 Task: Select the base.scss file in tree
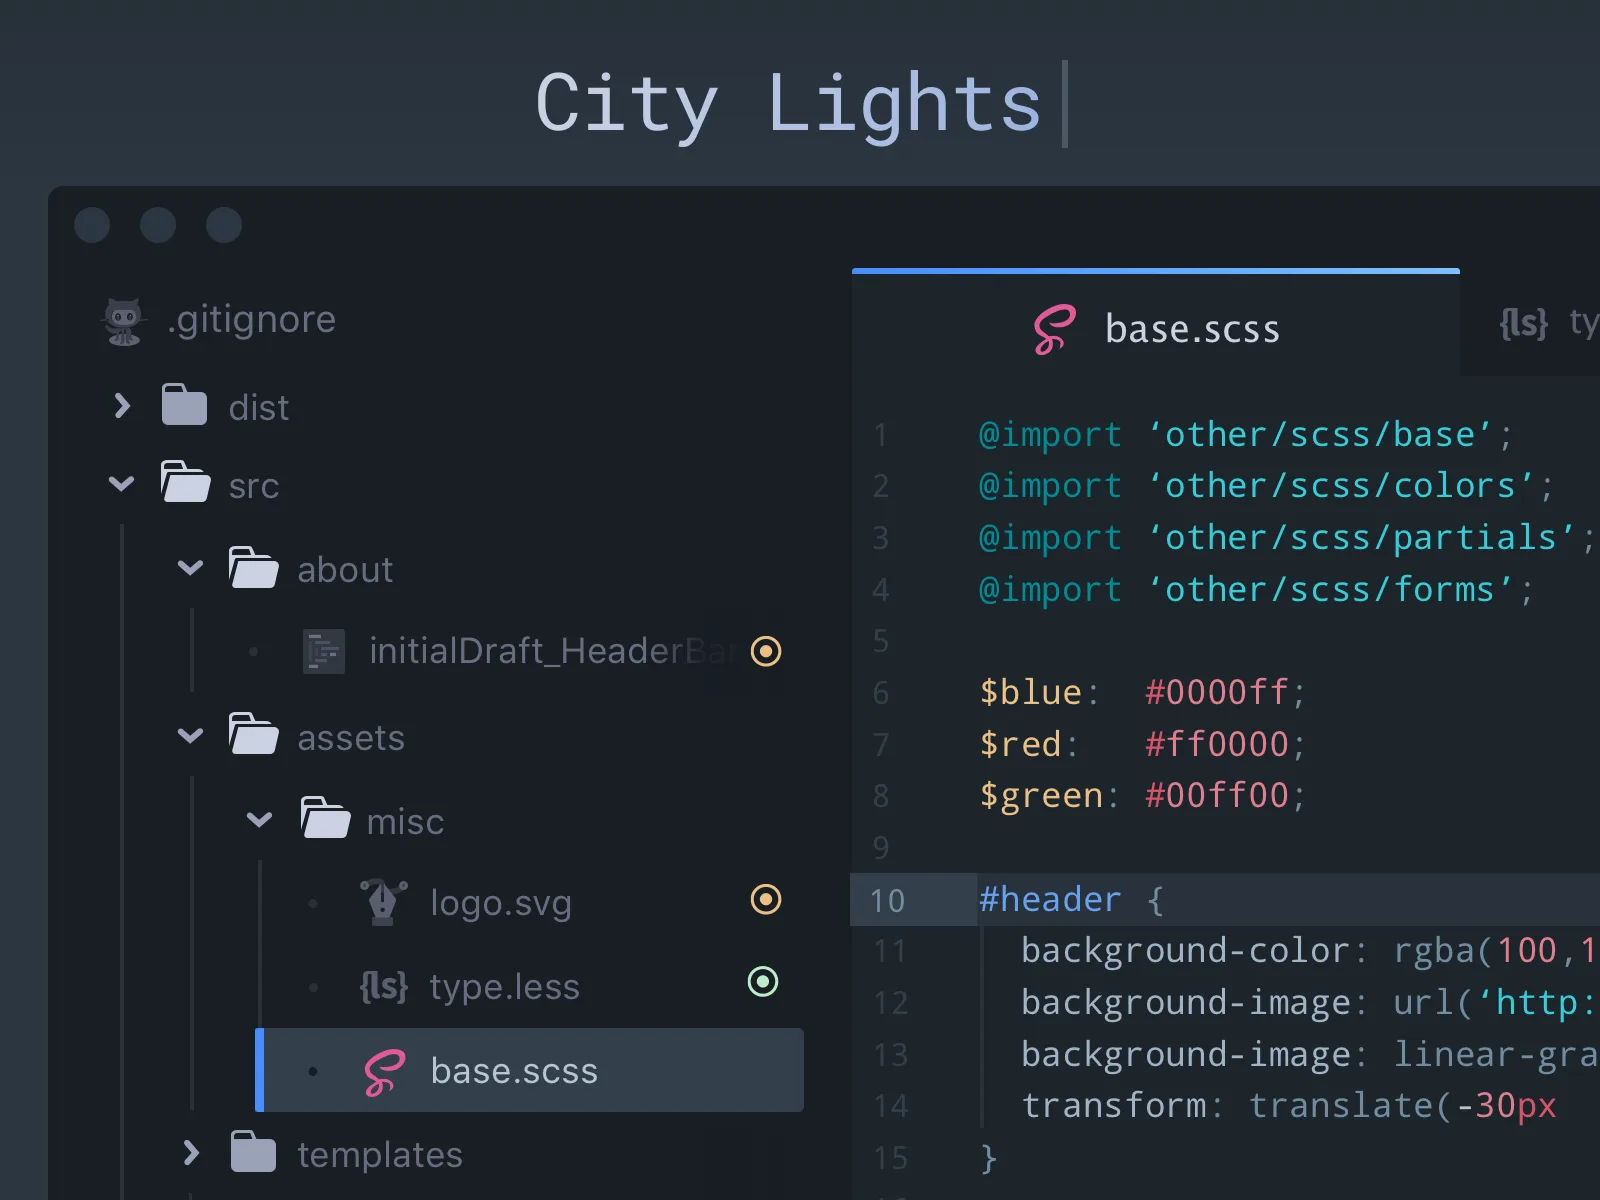point(530,1070)
